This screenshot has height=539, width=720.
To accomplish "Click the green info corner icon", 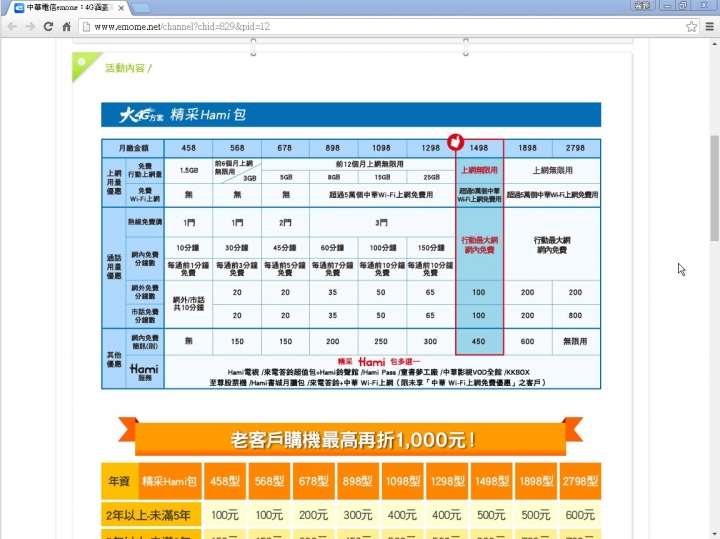I will coord(83,62).
